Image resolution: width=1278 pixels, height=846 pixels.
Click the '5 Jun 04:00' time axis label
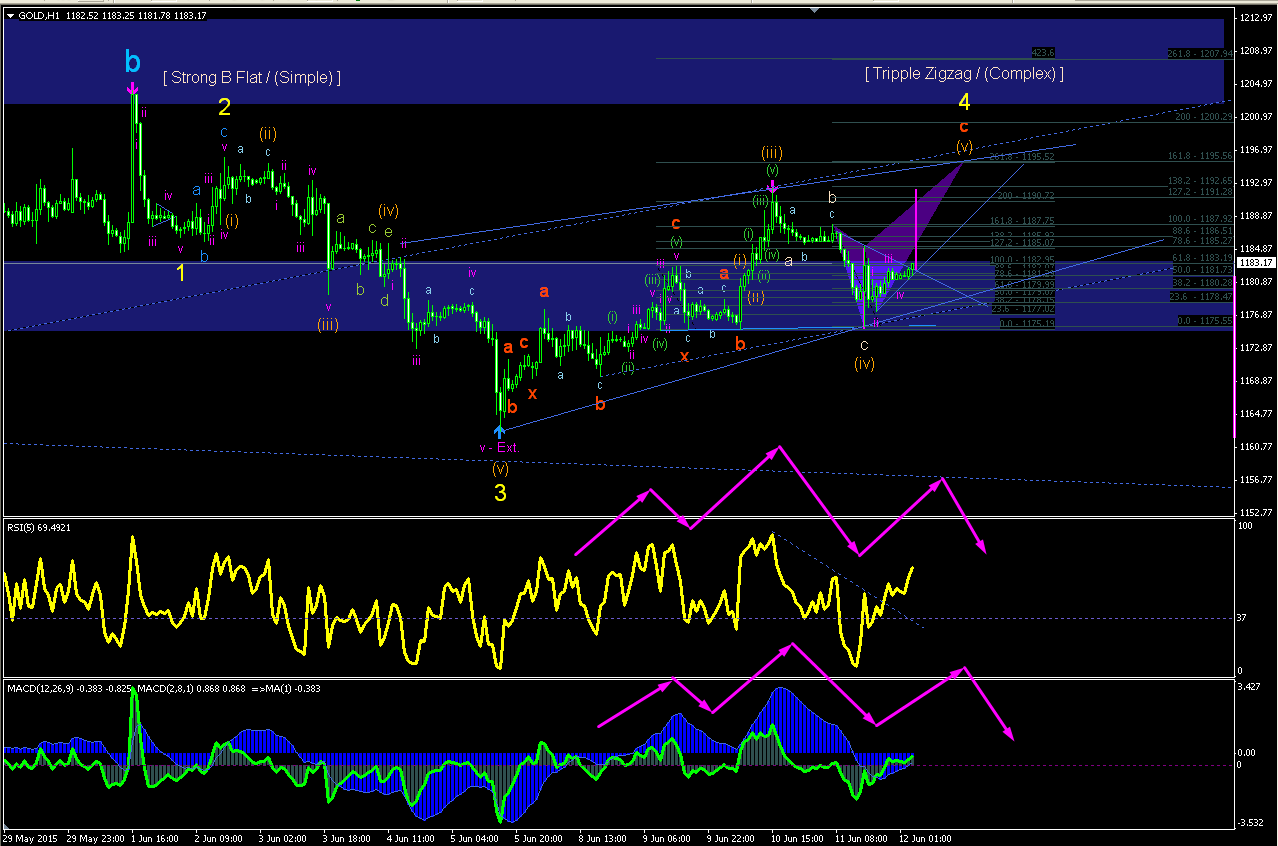pyautogui.click(x=475, y=838)
